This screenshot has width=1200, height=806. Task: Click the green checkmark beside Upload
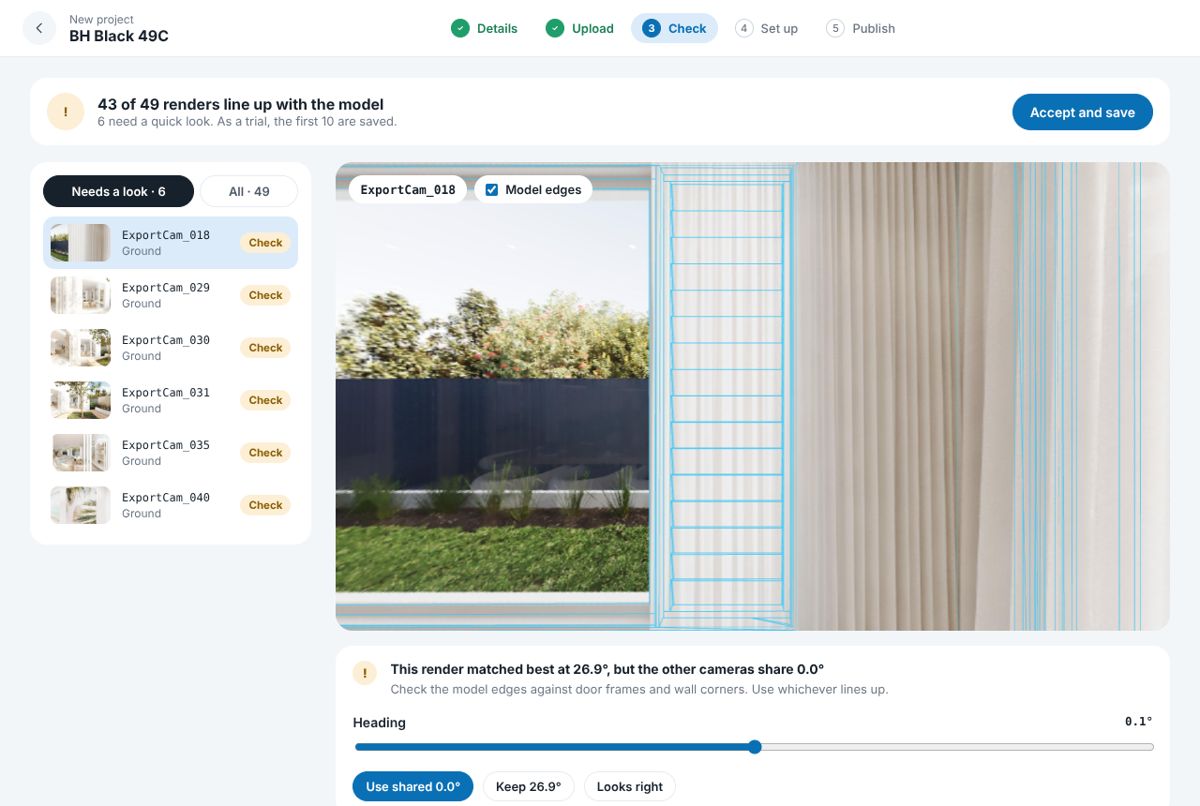555,28
